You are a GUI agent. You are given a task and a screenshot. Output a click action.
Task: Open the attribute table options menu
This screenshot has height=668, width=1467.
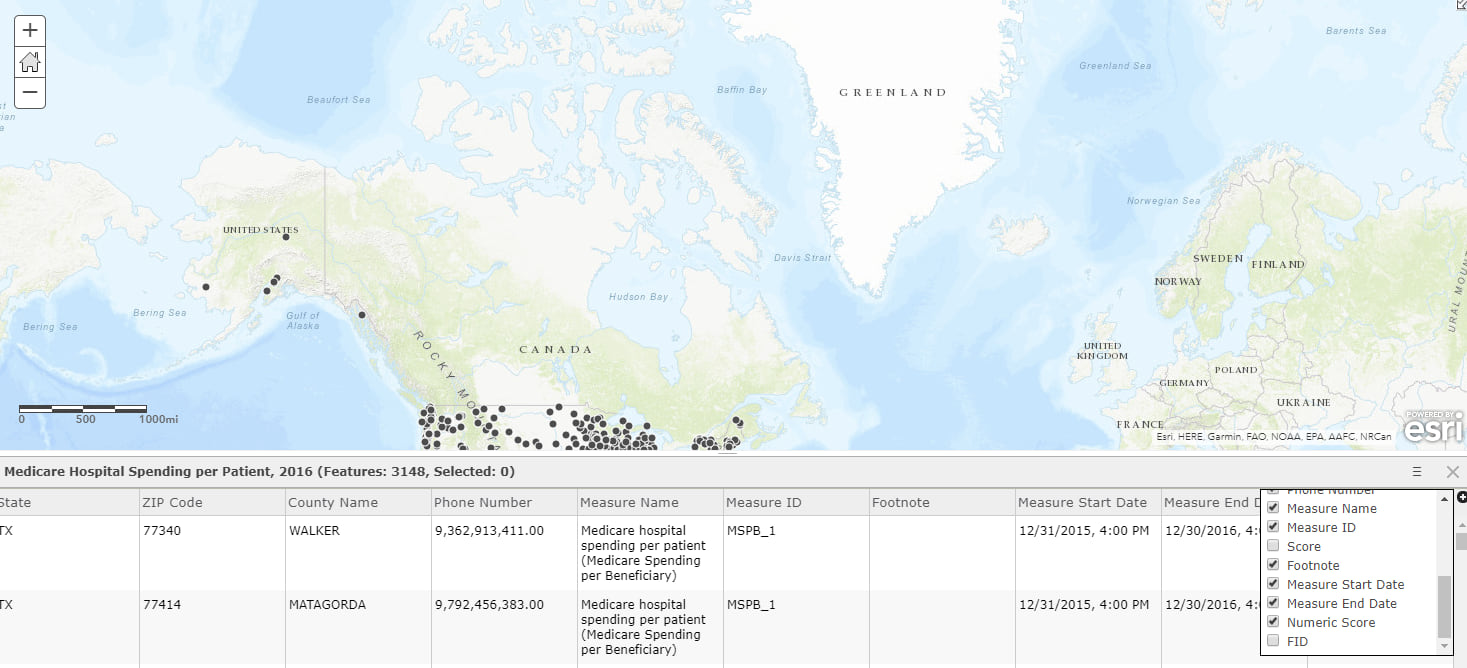(1416, 471)
